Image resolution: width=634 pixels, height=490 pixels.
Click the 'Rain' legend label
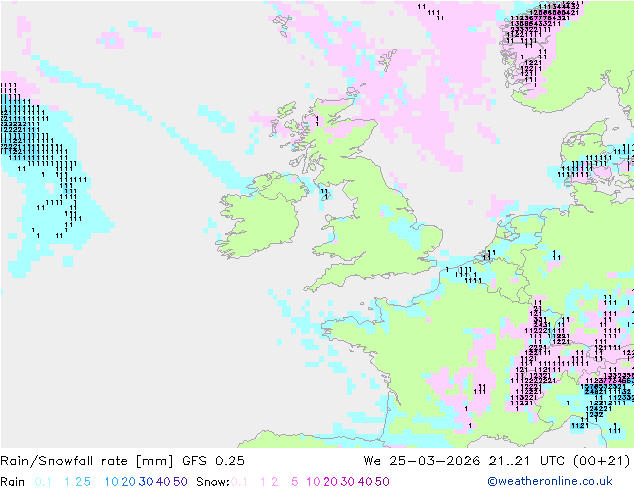point(13,482)
